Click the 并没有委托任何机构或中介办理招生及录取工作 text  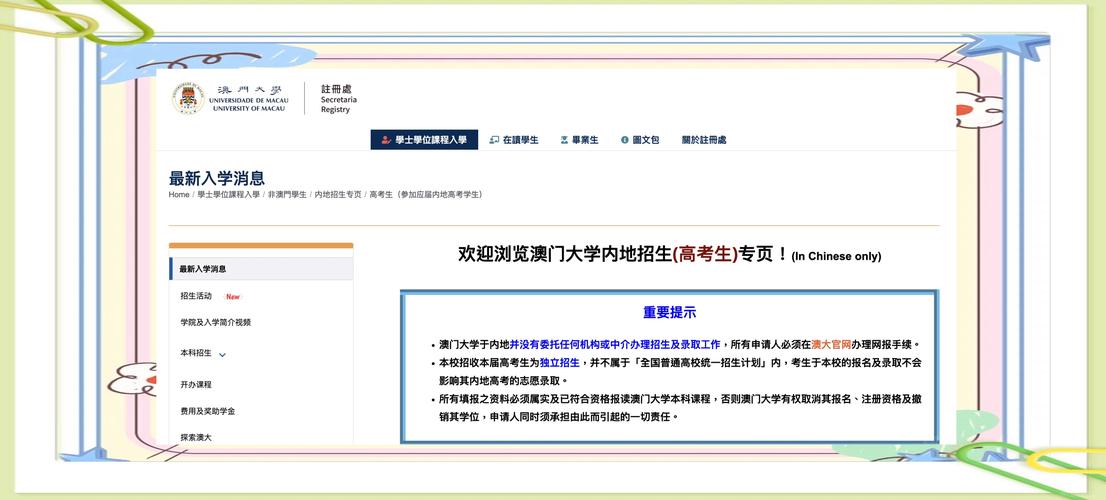[614, 345]
